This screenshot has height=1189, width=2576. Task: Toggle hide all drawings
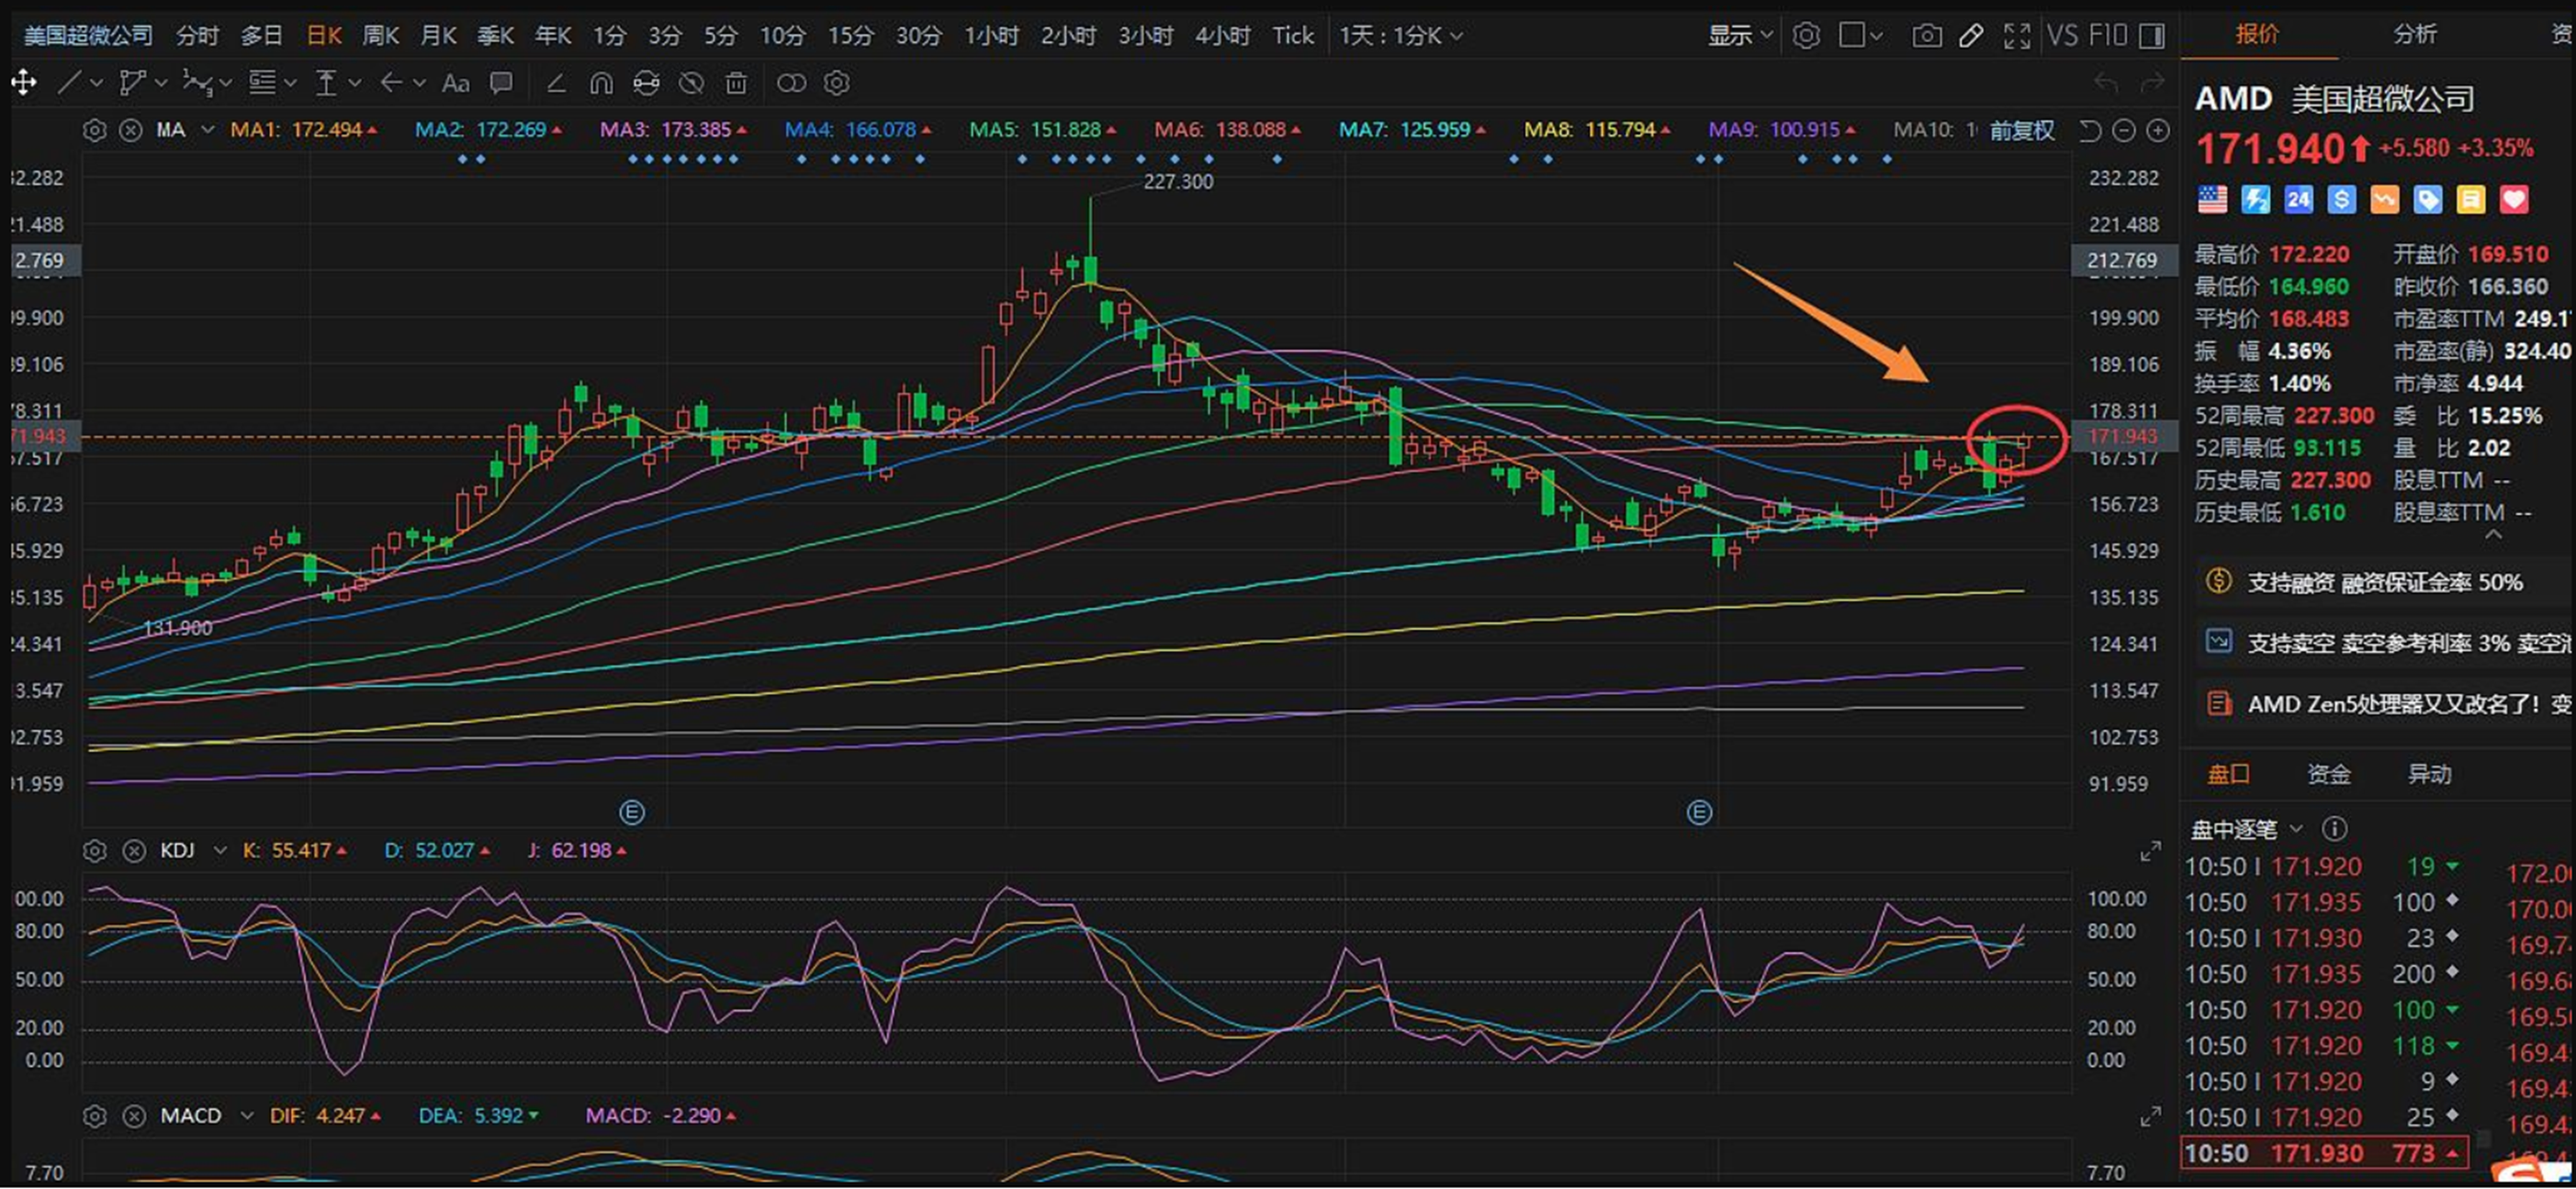tap(691, 83)
